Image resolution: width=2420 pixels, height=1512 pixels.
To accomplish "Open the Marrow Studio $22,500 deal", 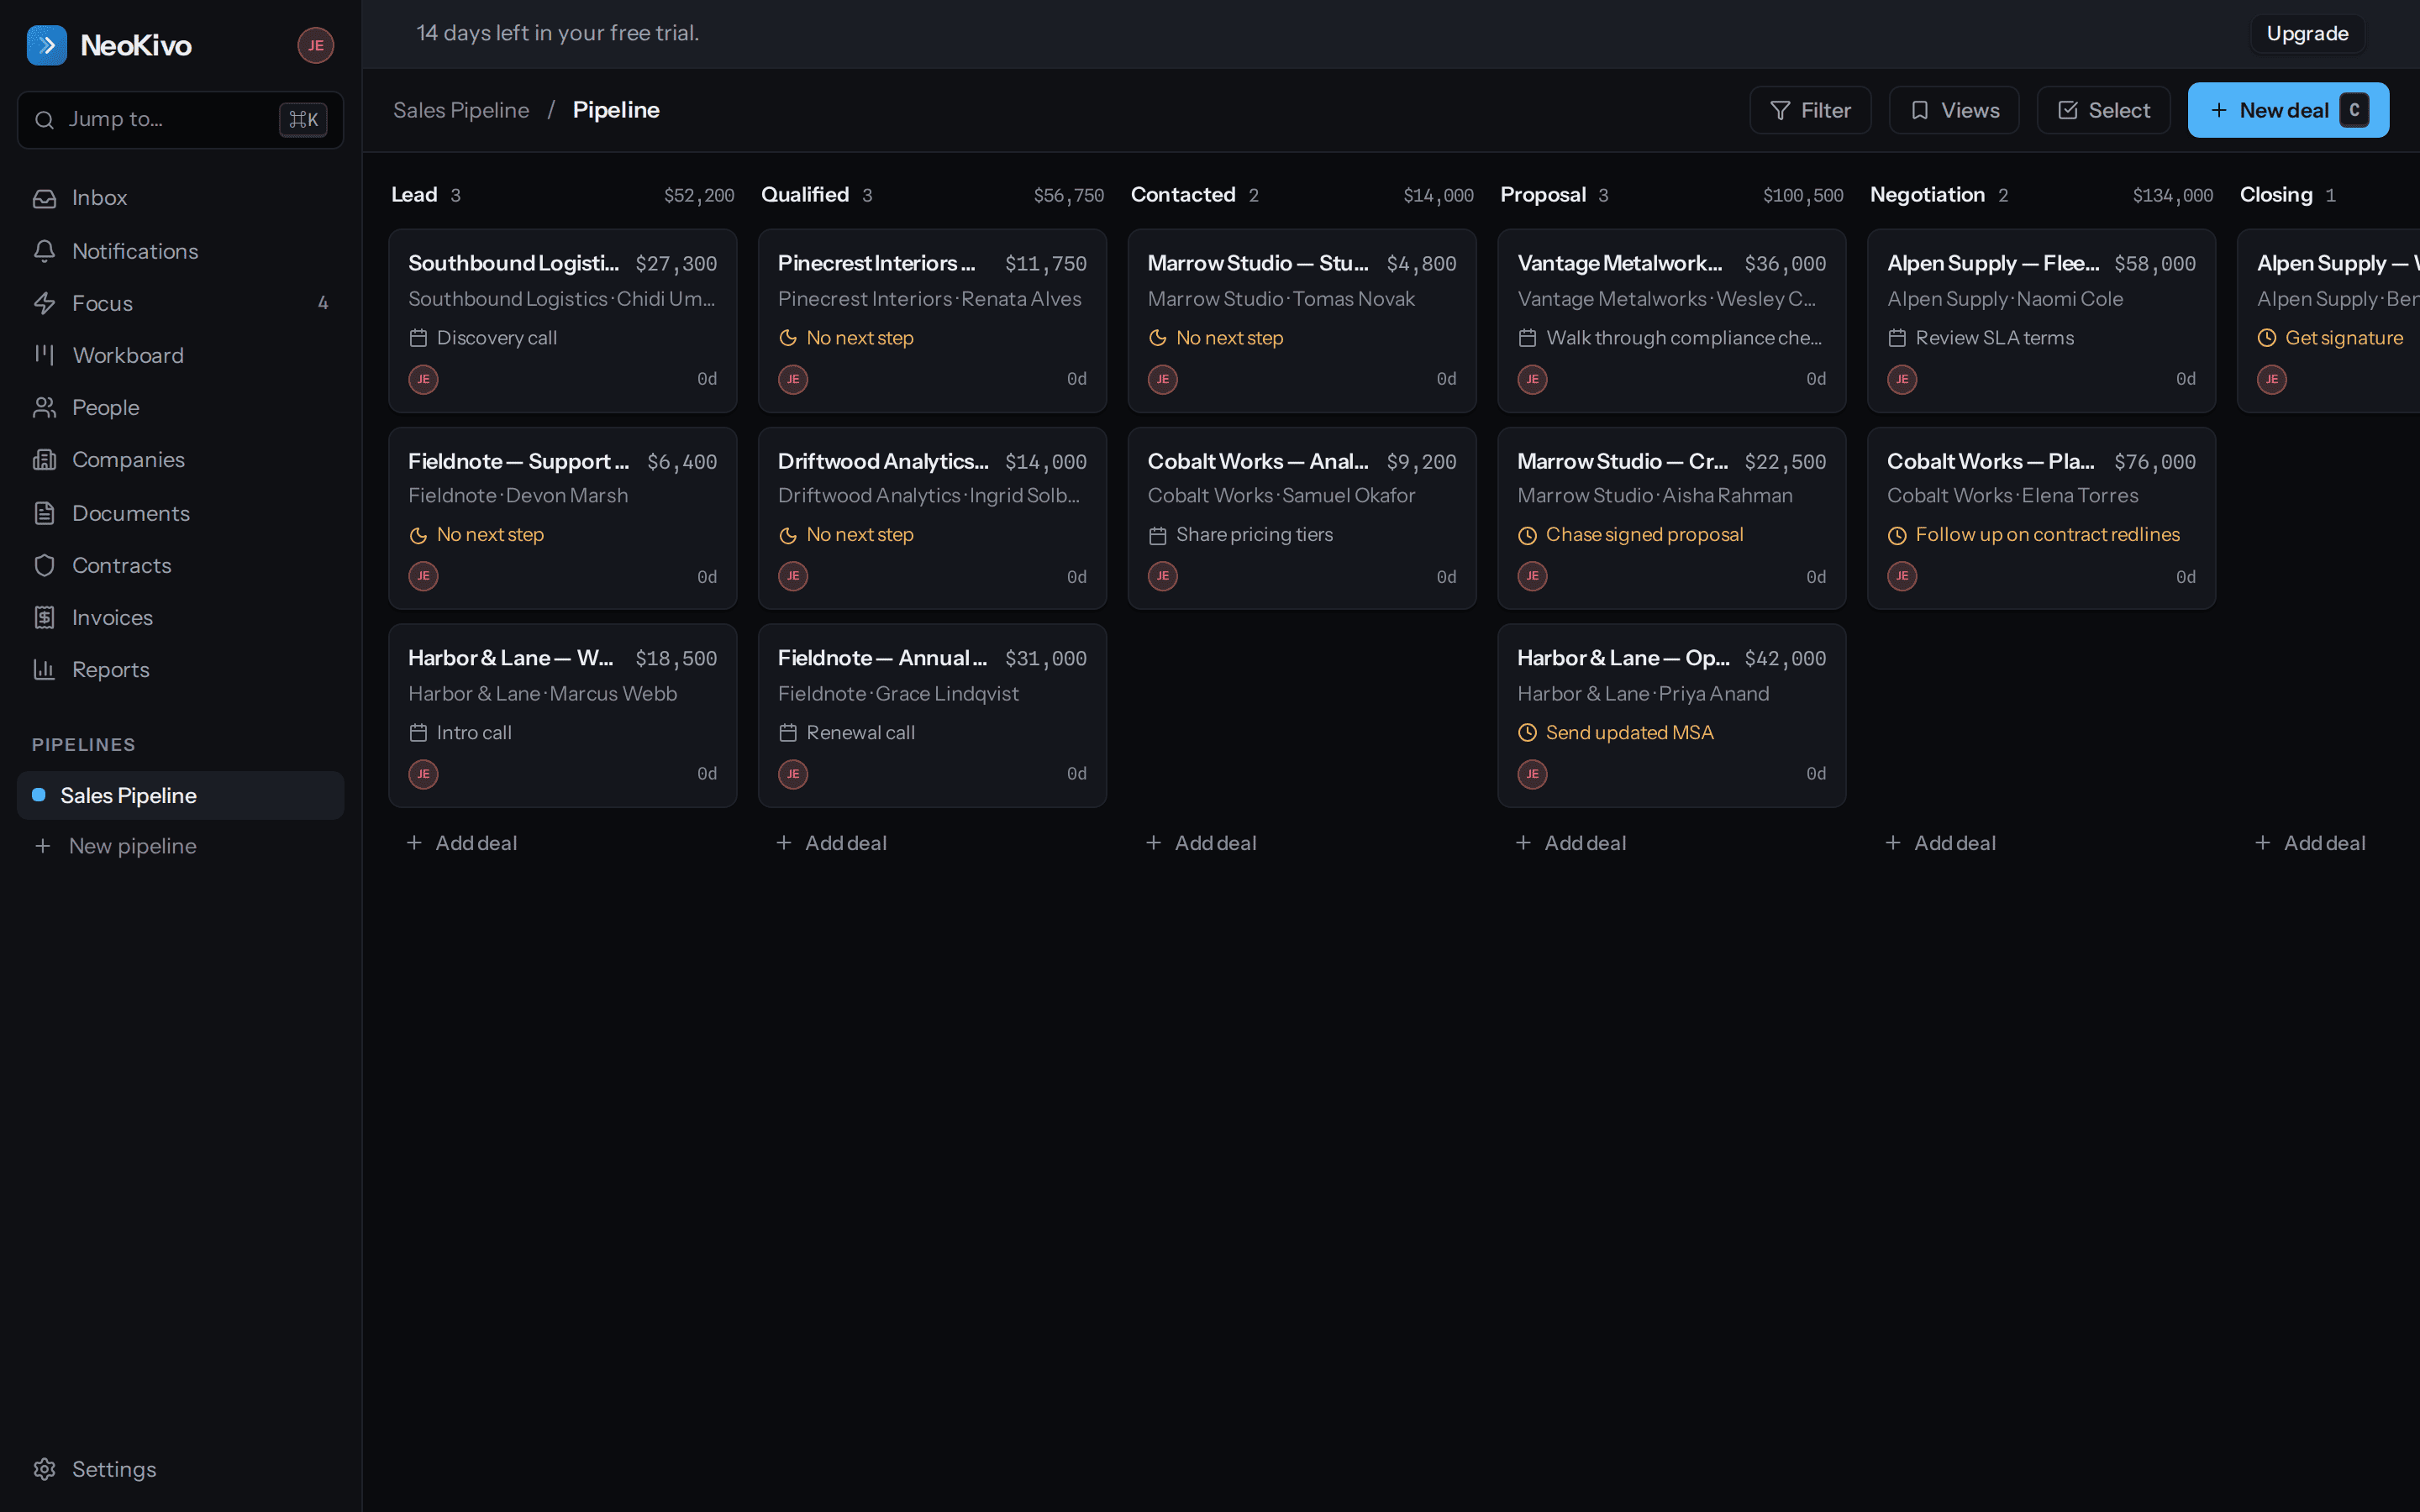I will coord(1672,518).
